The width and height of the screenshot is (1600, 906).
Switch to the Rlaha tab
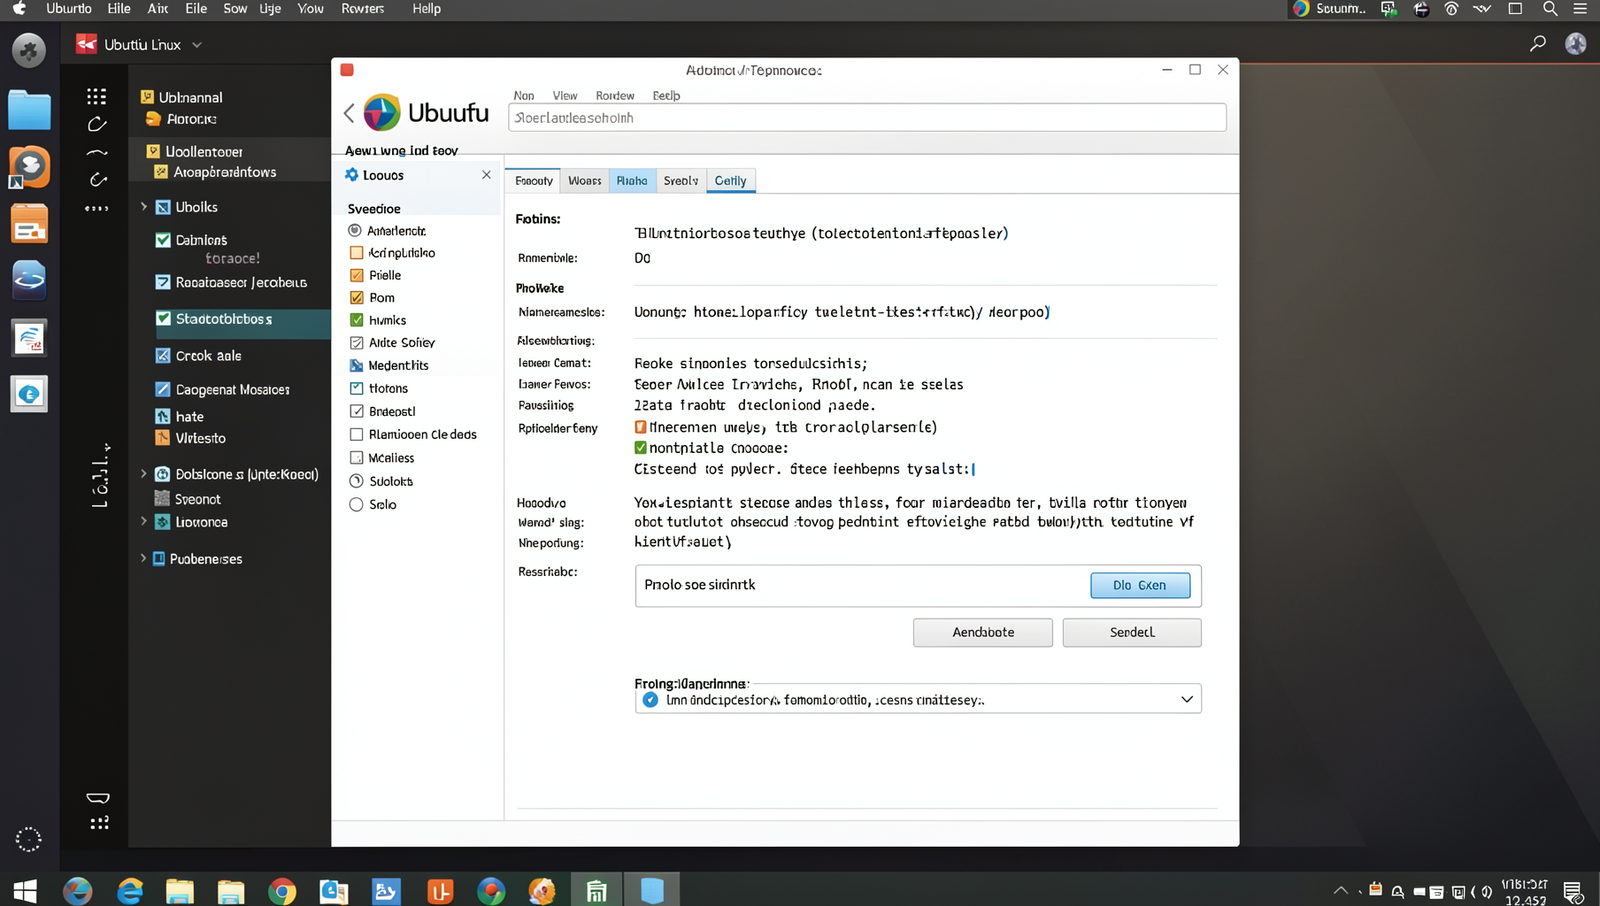(x=632, y=181)
